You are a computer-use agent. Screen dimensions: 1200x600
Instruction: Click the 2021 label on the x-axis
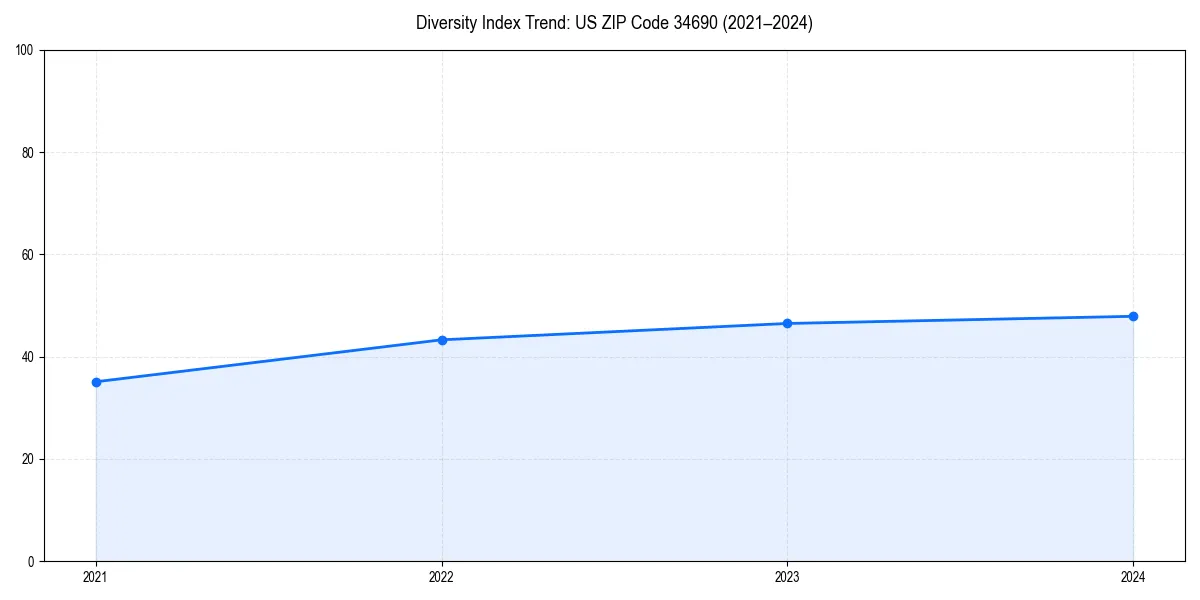point(95,577)
